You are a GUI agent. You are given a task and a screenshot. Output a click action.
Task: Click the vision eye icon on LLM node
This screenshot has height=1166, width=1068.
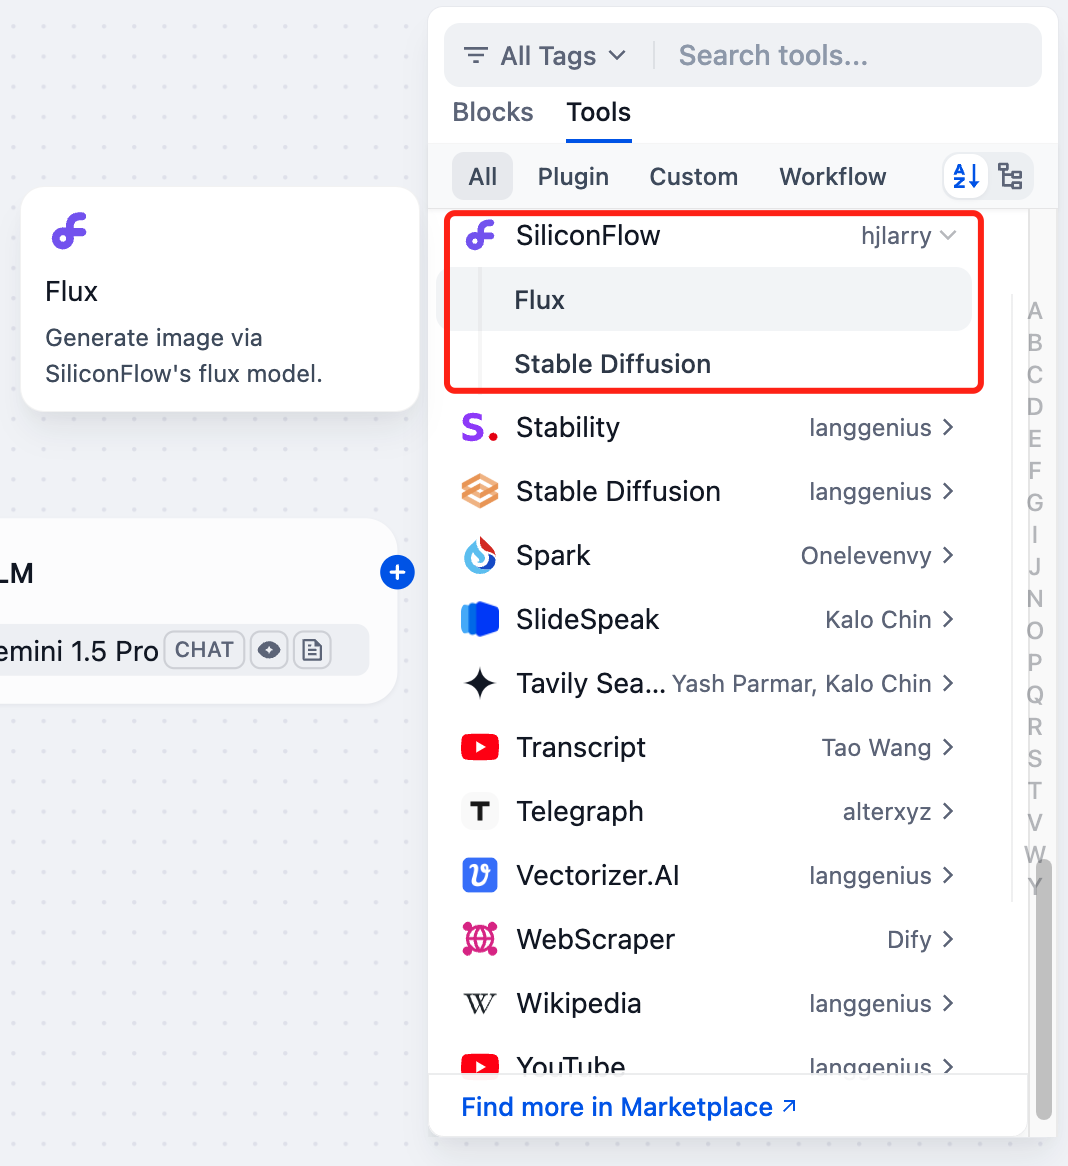tap(269, 651)
